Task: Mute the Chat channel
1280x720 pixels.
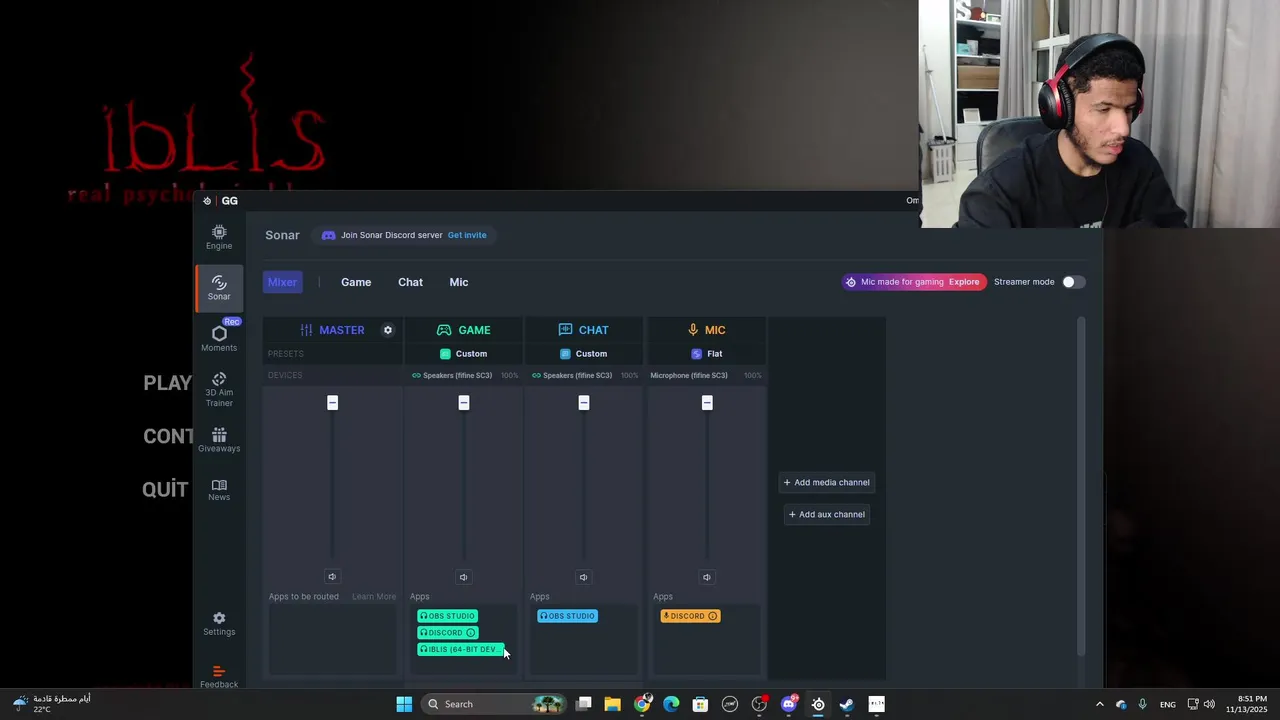Action: click(583, 577)
